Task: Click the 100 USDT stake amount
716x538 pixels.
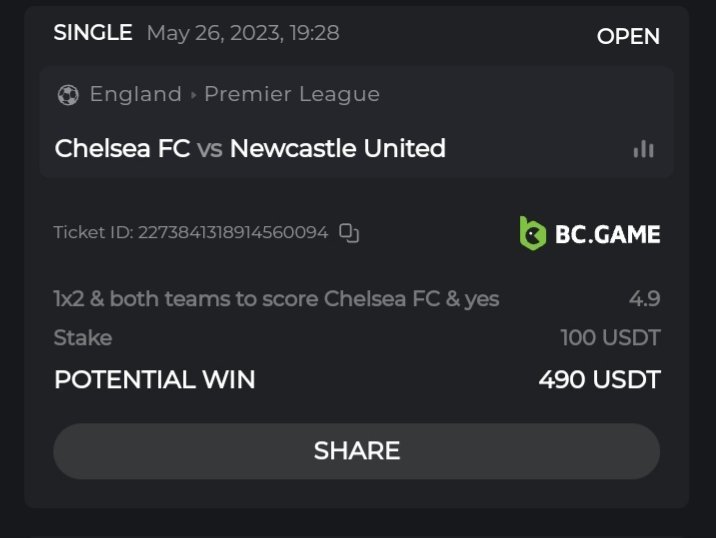Action: click(x=610, y=338)
